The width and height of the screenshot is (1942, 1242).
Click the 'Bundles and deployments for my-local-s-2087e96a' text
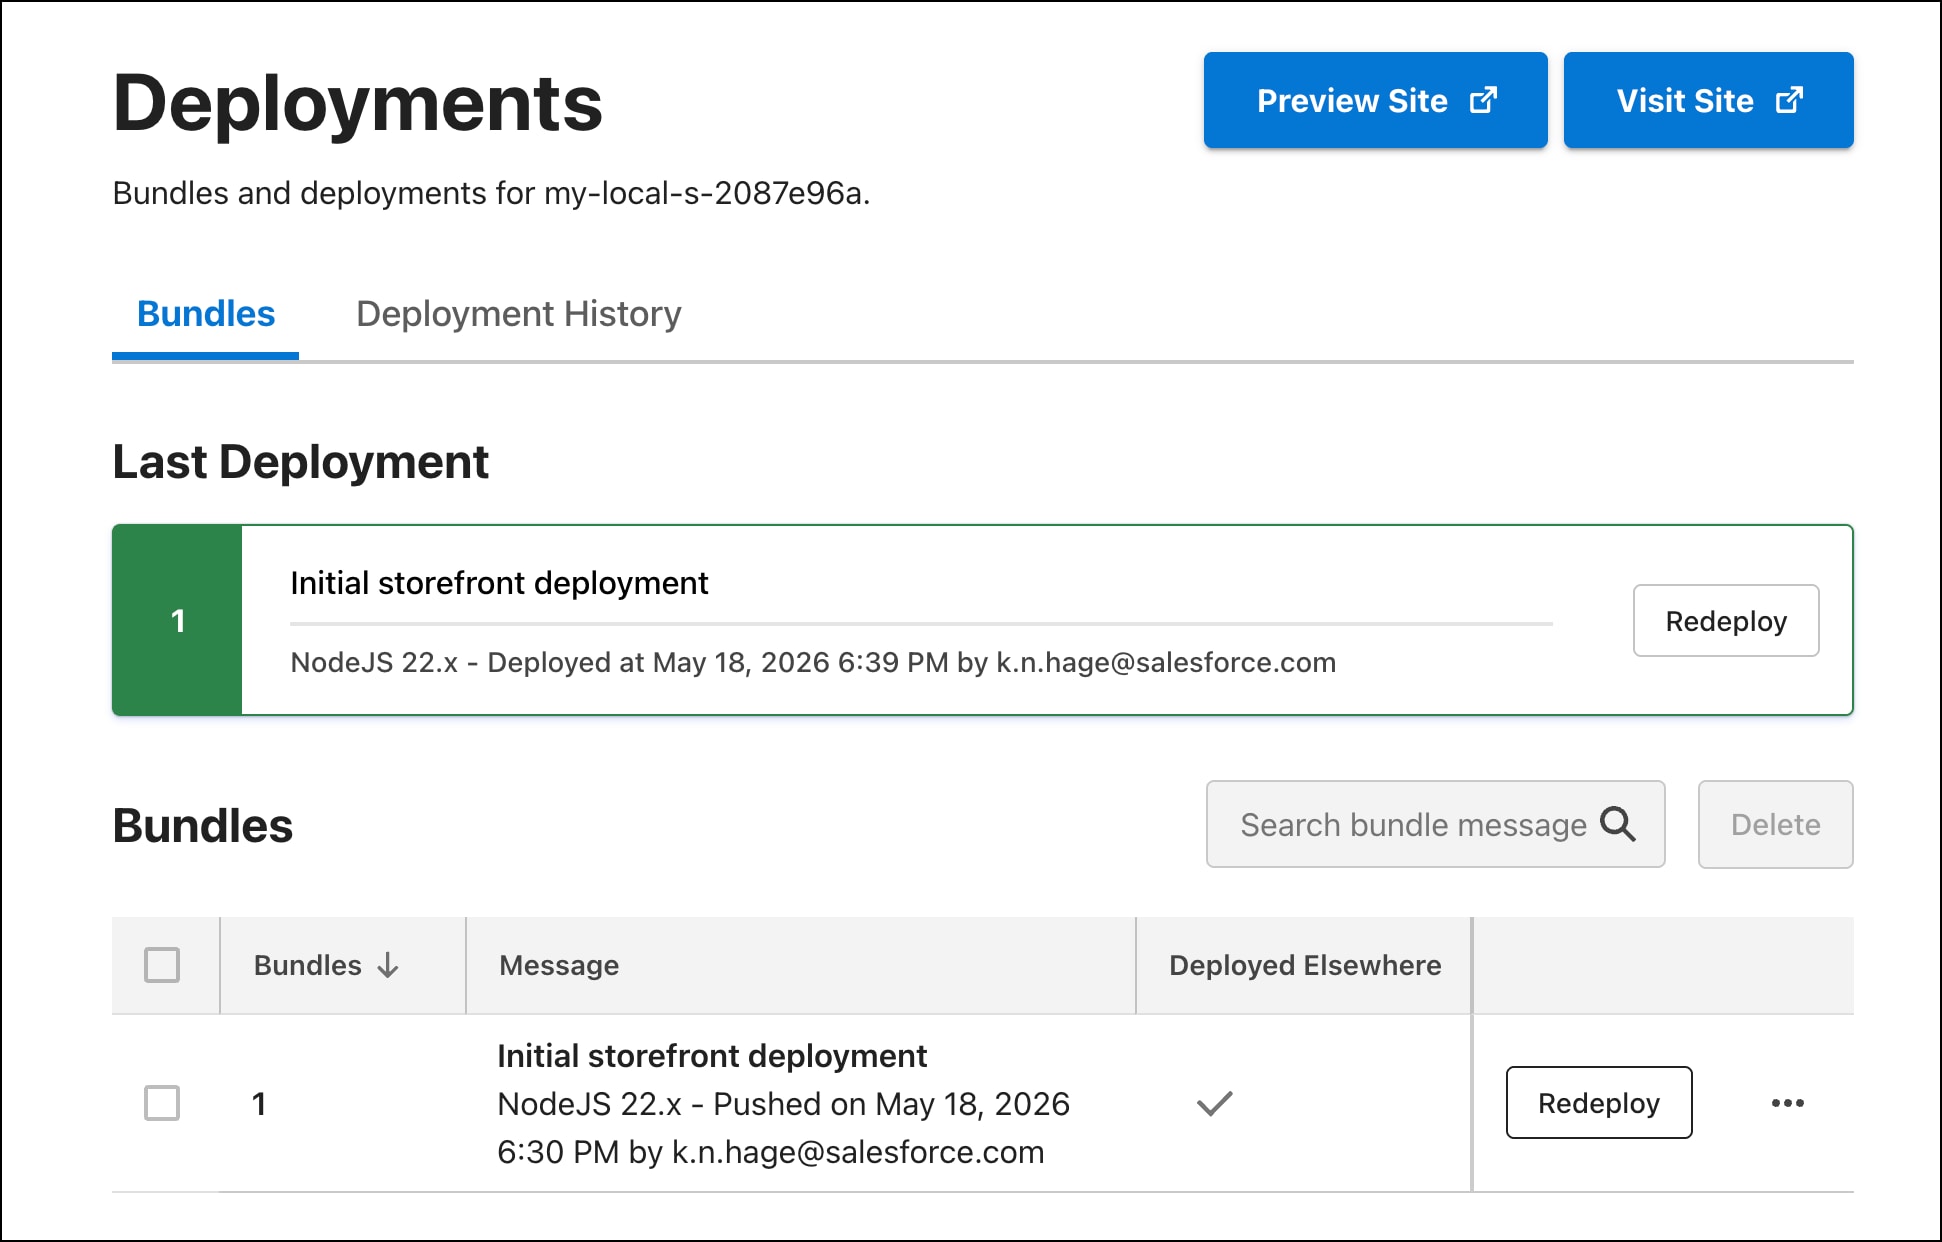[491, 193]
